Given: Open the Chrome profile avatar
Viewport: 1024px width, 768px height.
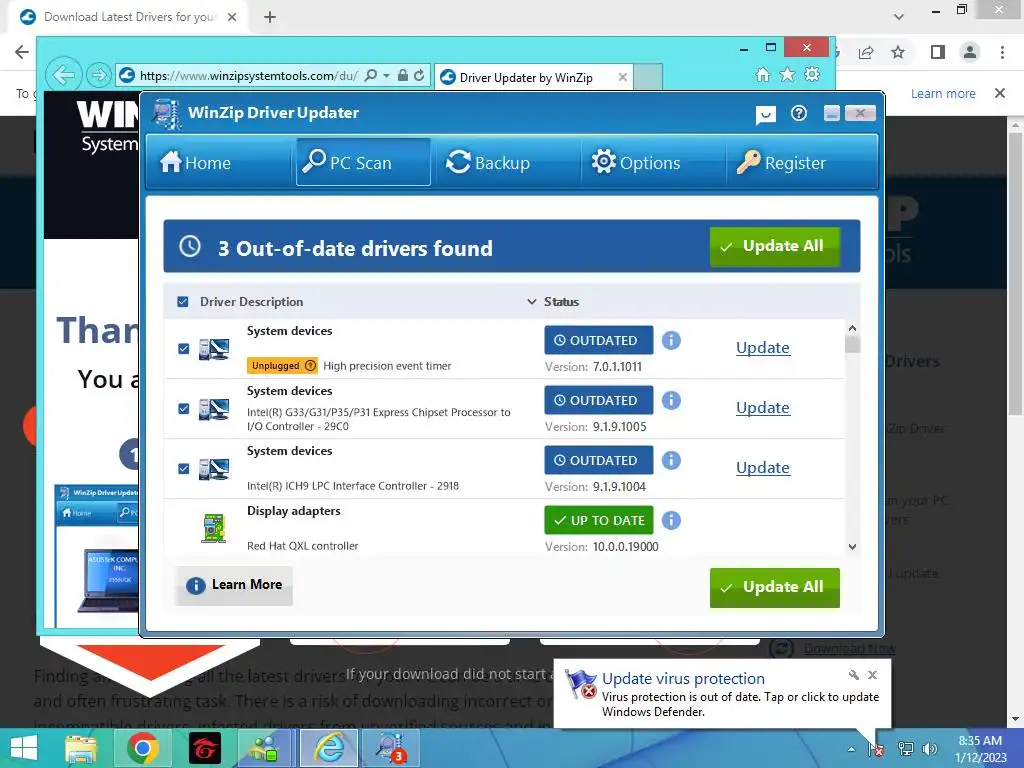Looking at the screenshot, I should tap(970, 52).
